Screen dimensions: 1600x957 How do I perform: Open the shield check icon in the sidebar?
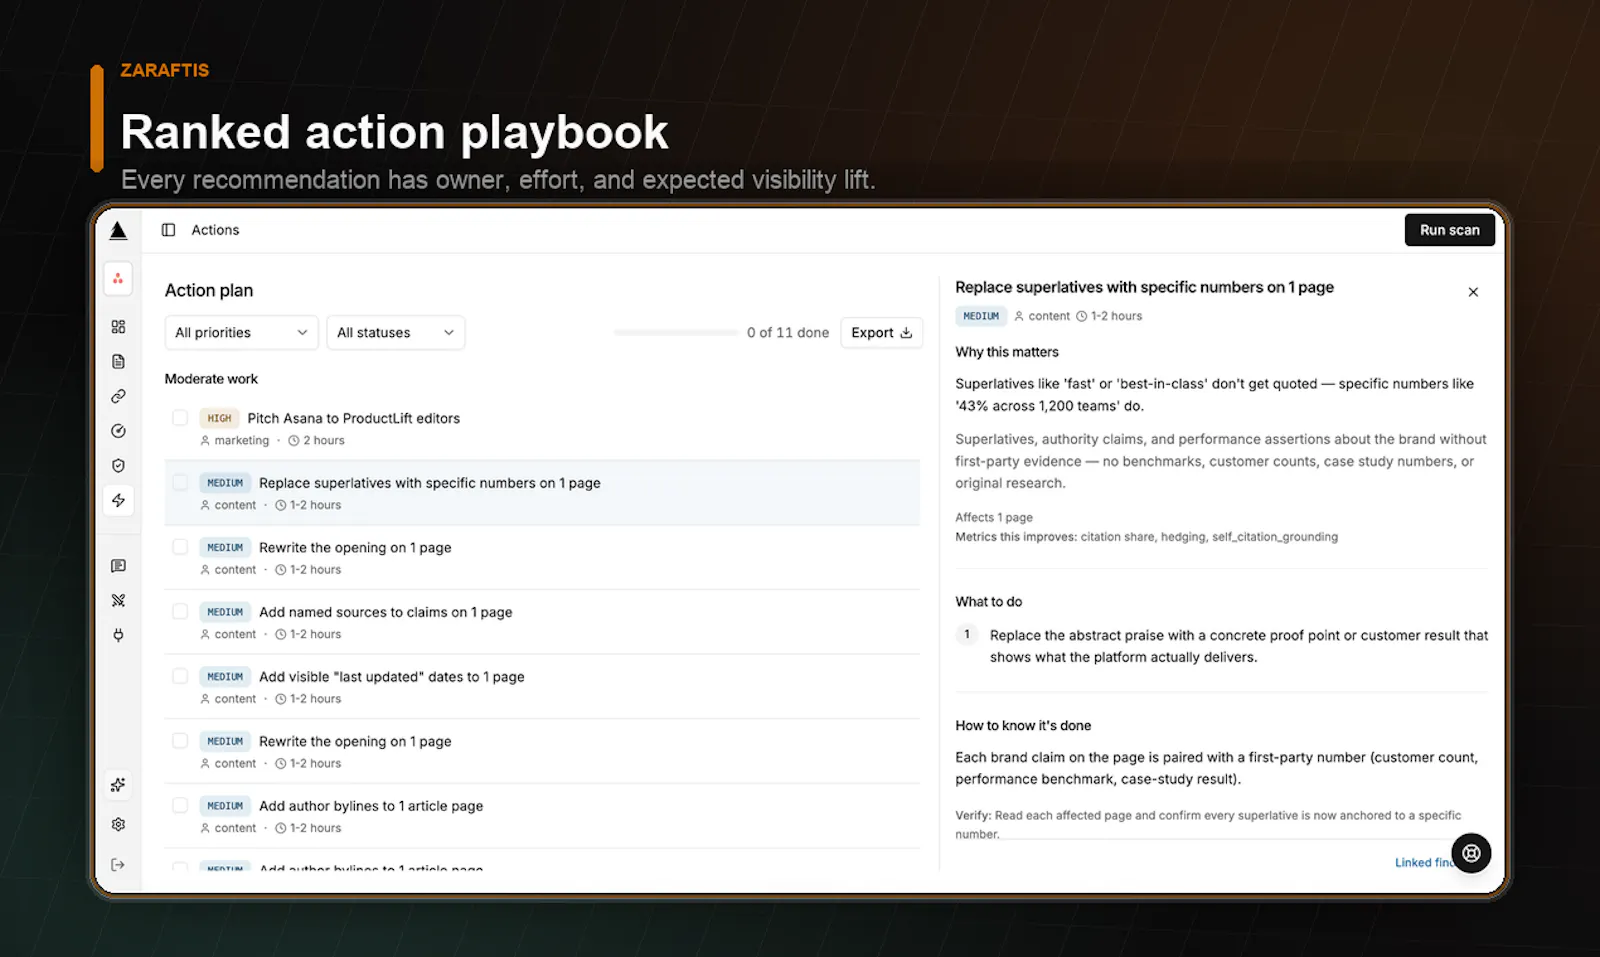[118, 465]
